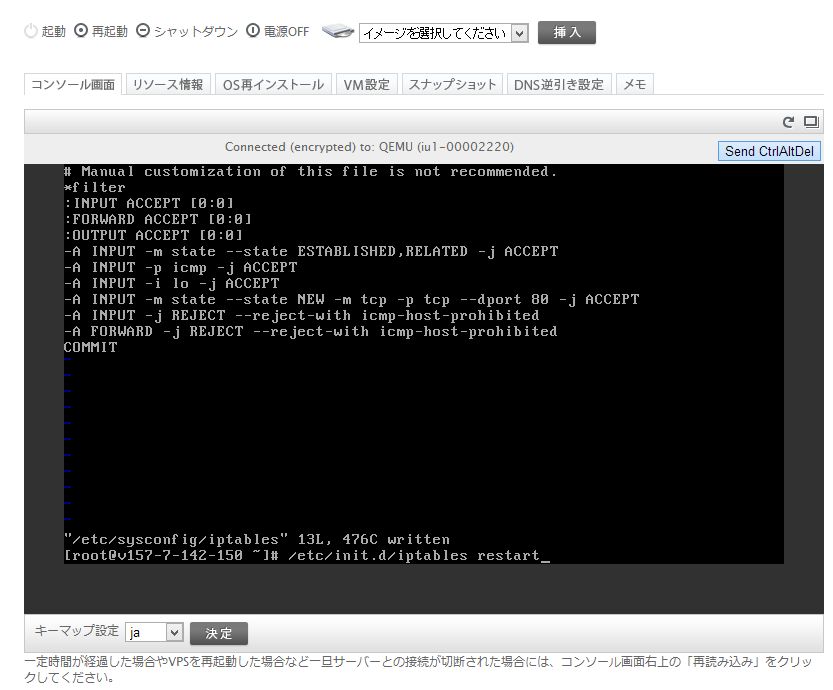Click the iptables restart command line
The height and width of the screenshot is (690, 833).
pyautogui.click(x=307, y=555)
